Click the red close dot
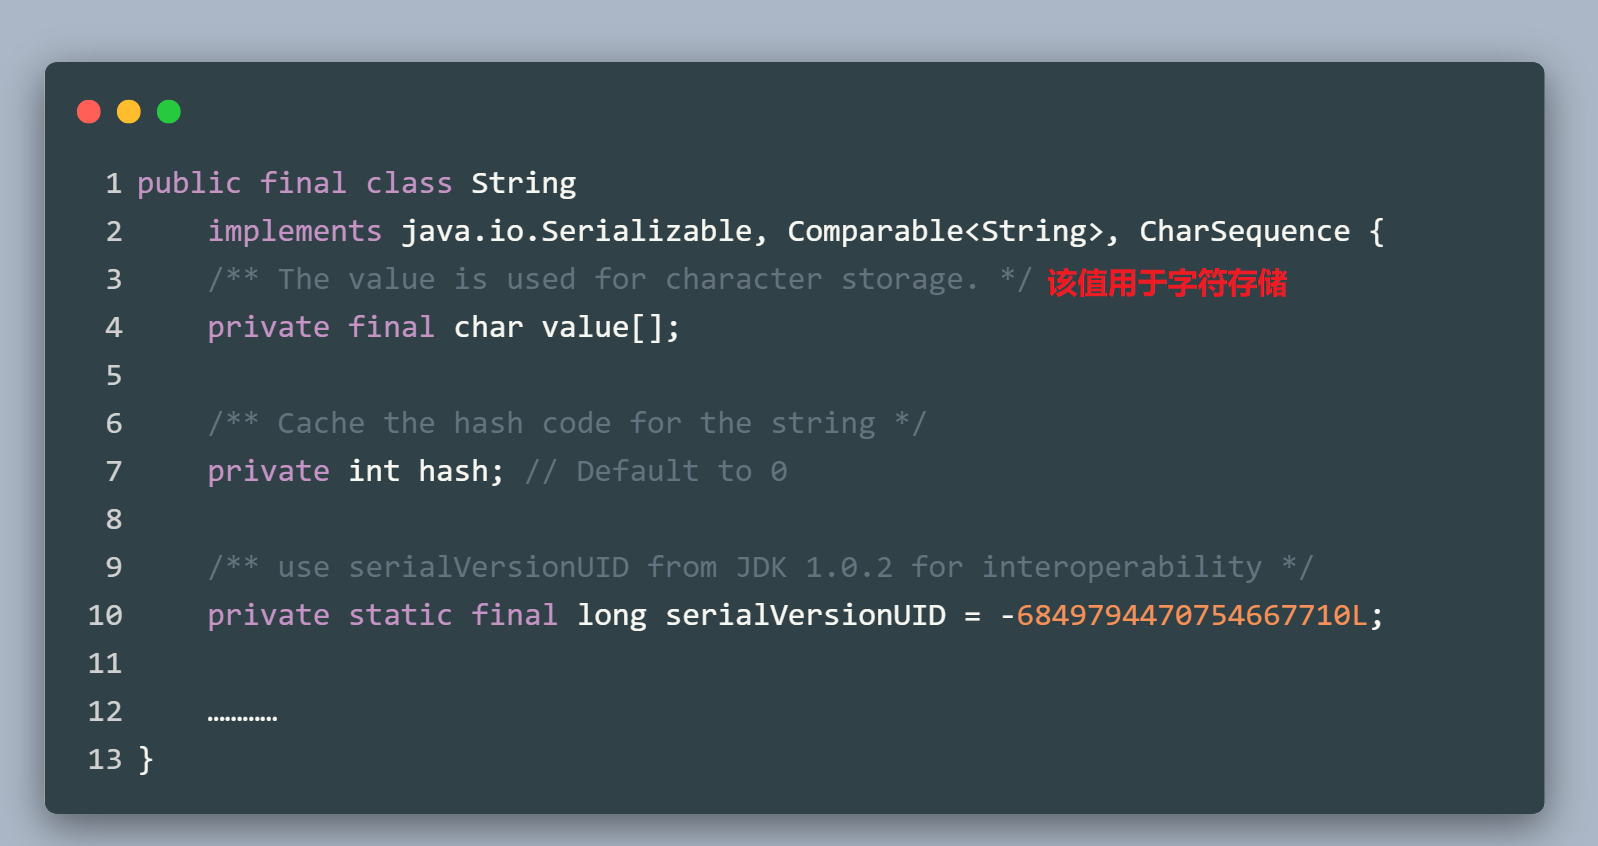 coord(89,112)
